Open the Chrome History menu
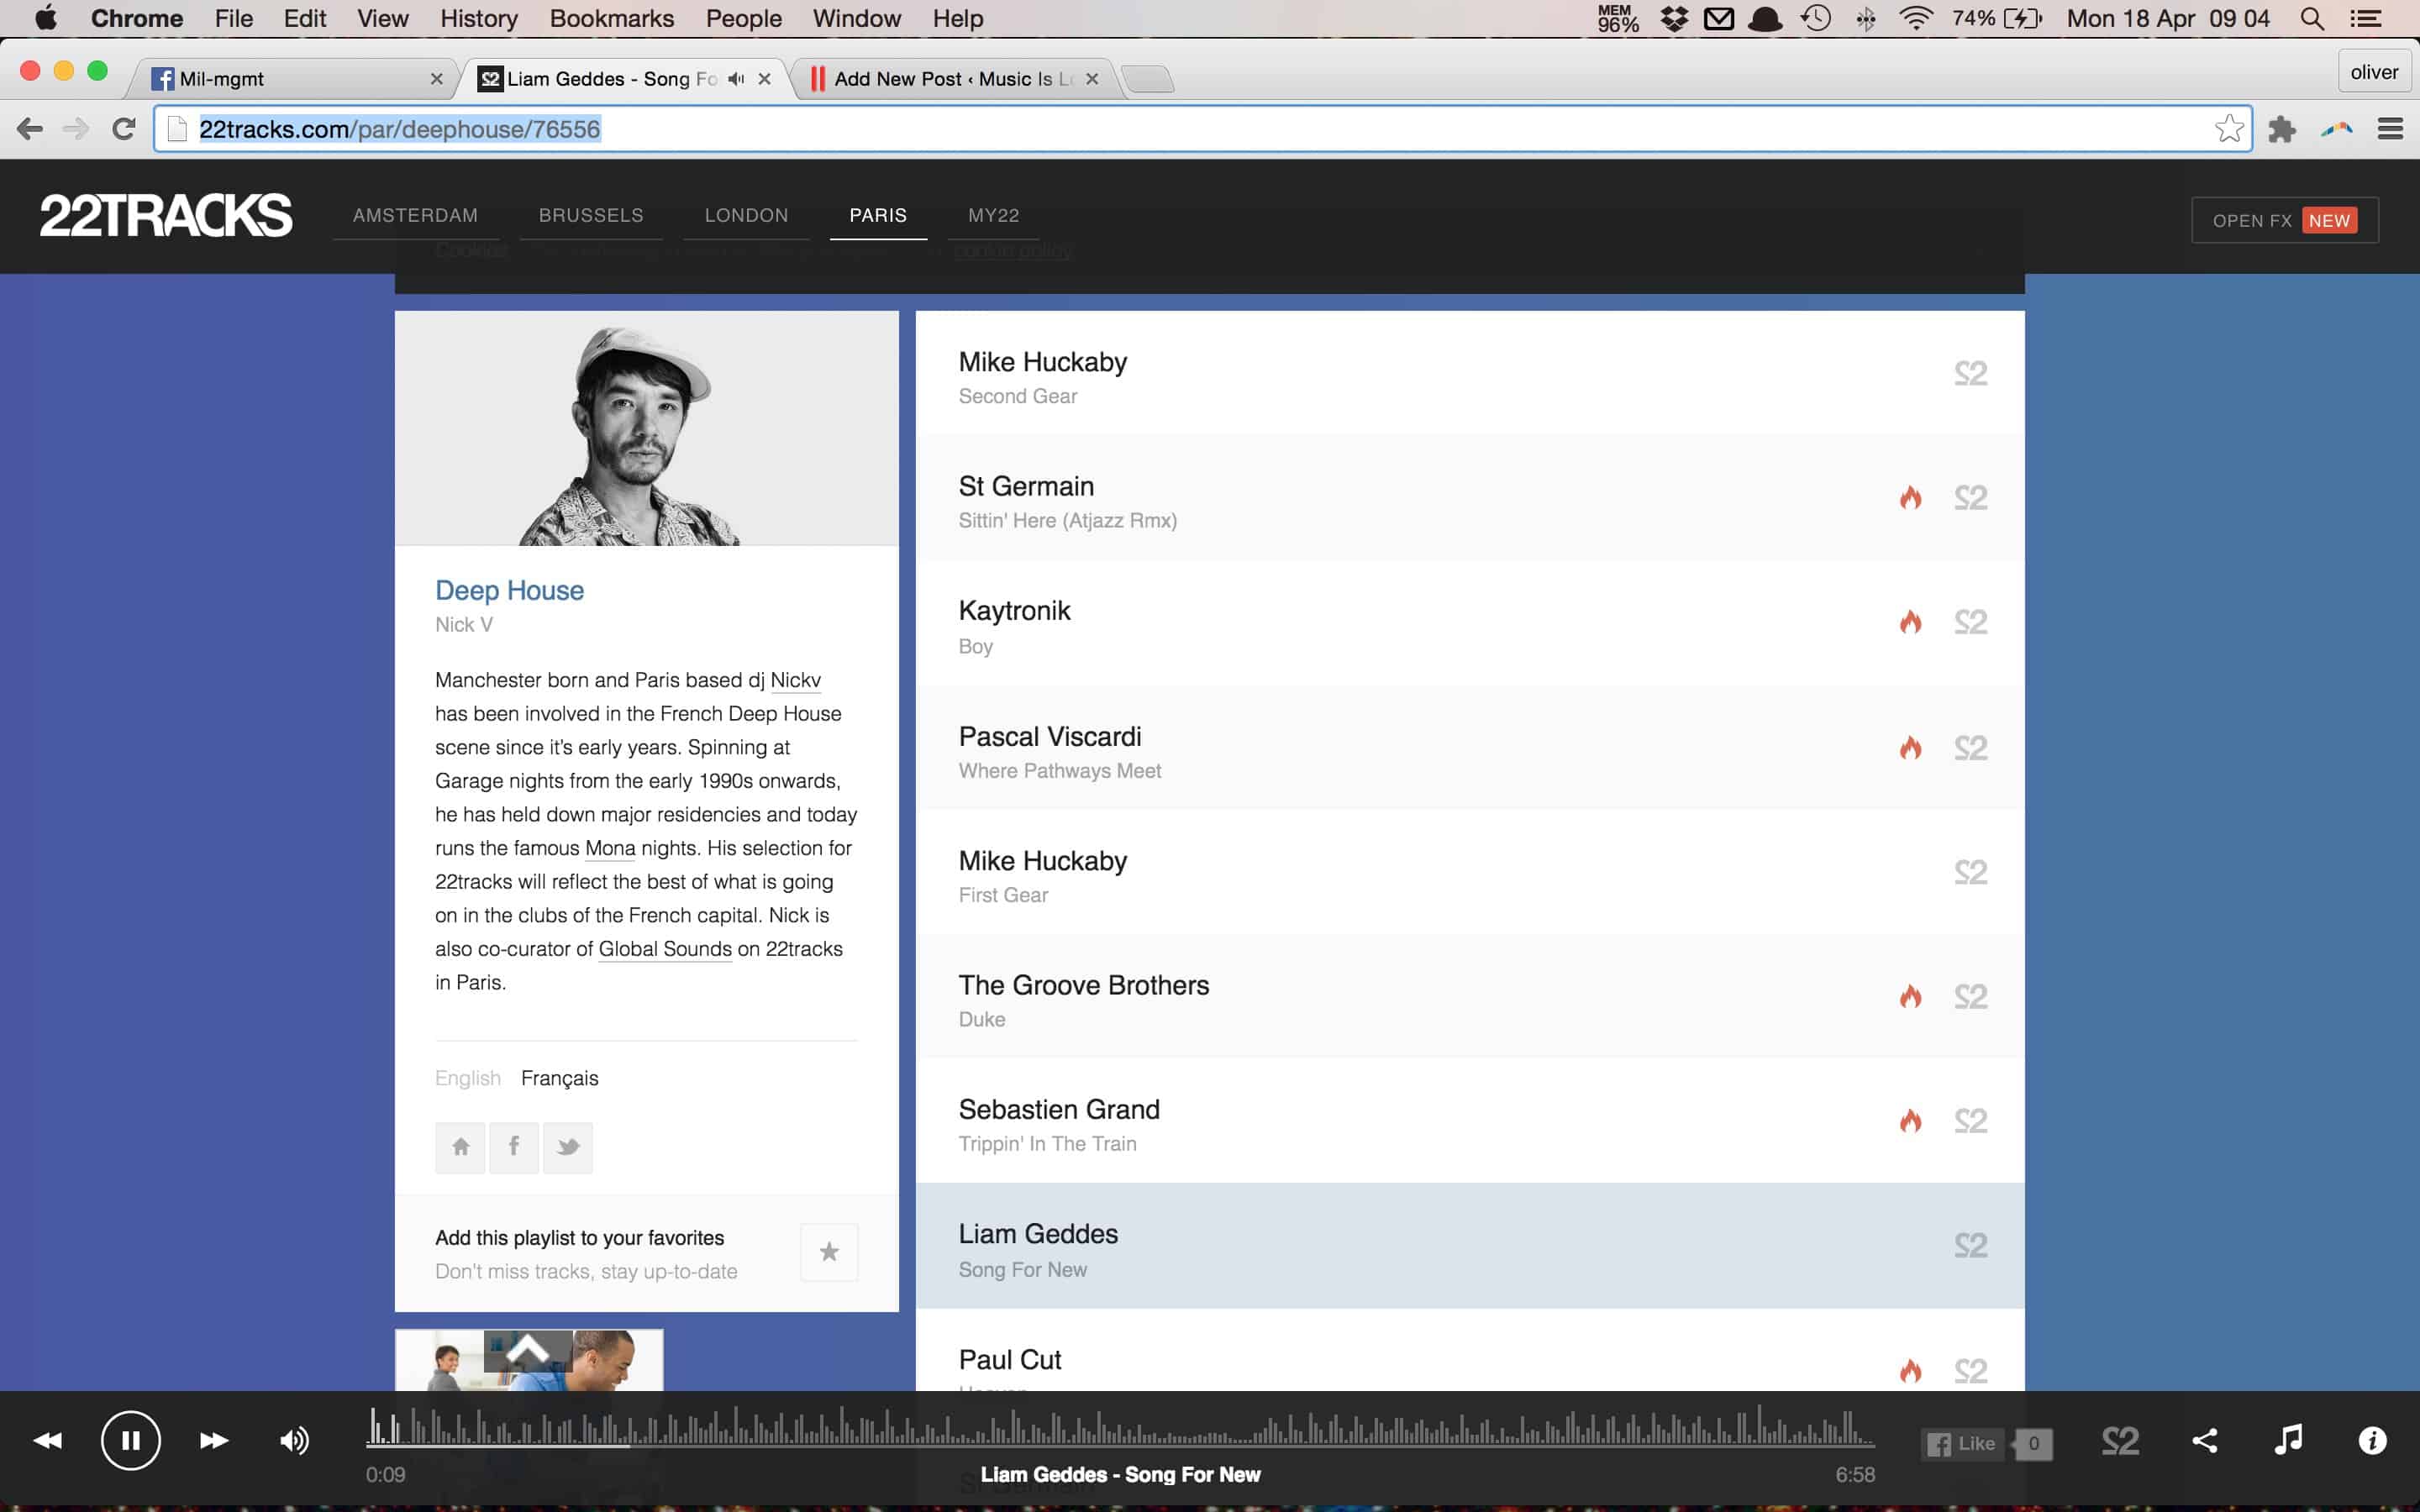 pos(479,18)
